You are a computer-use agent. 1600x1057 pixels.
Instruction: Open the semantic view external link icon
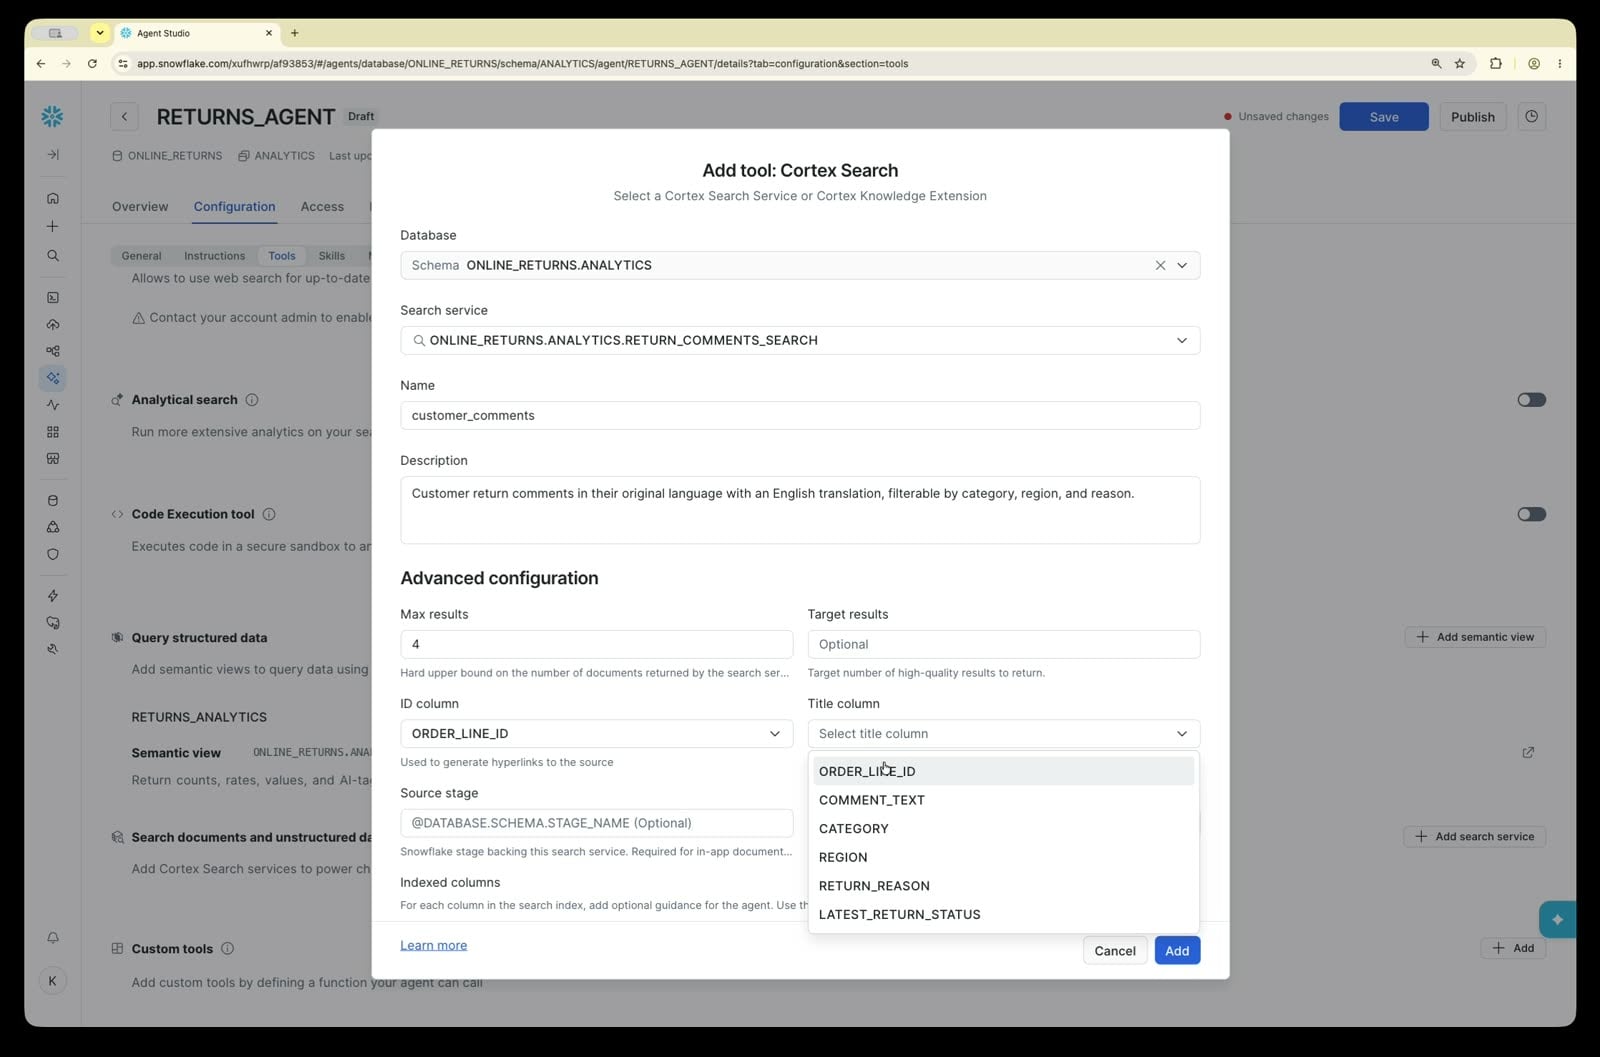pos(1528,752)
